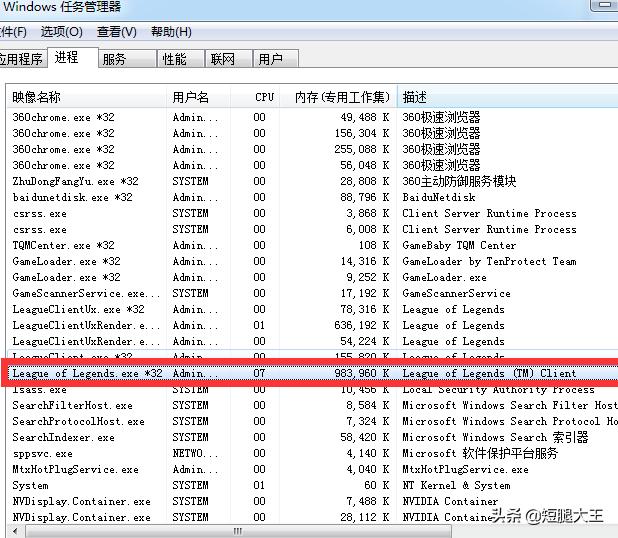Select 360chrome.exe row using 156,304 K

click(x=313, y=133)
